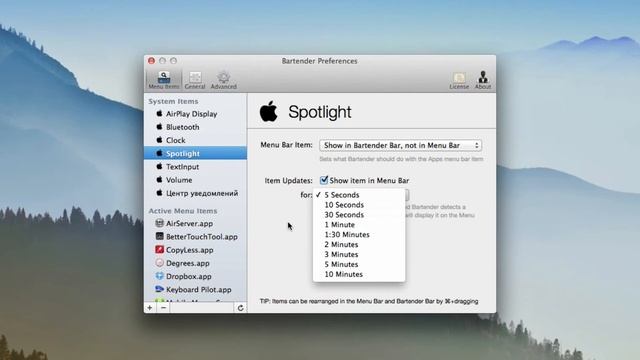The width and height of the screenshot is (640, 360).
Task: Click the Apple icon beside TextInput
Action: pos(159,166)
